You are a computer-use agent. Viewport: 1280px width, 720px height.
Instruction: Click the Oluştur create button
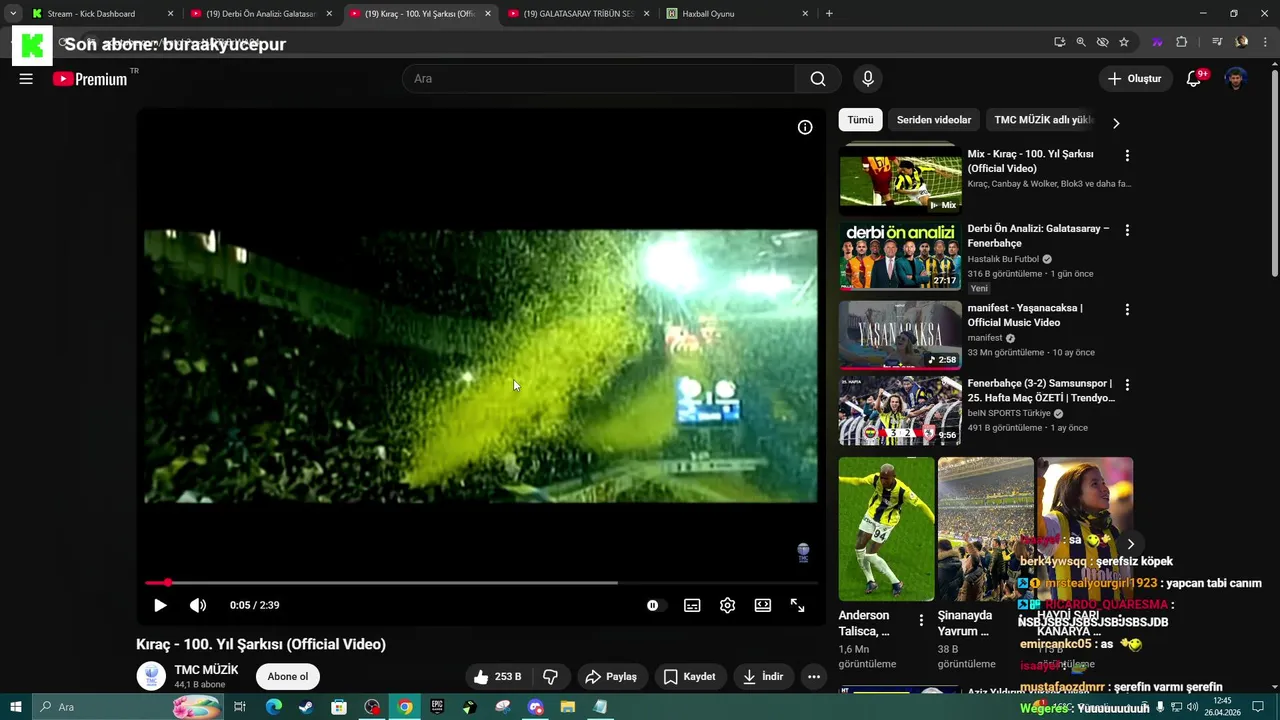coord(1136,79)
